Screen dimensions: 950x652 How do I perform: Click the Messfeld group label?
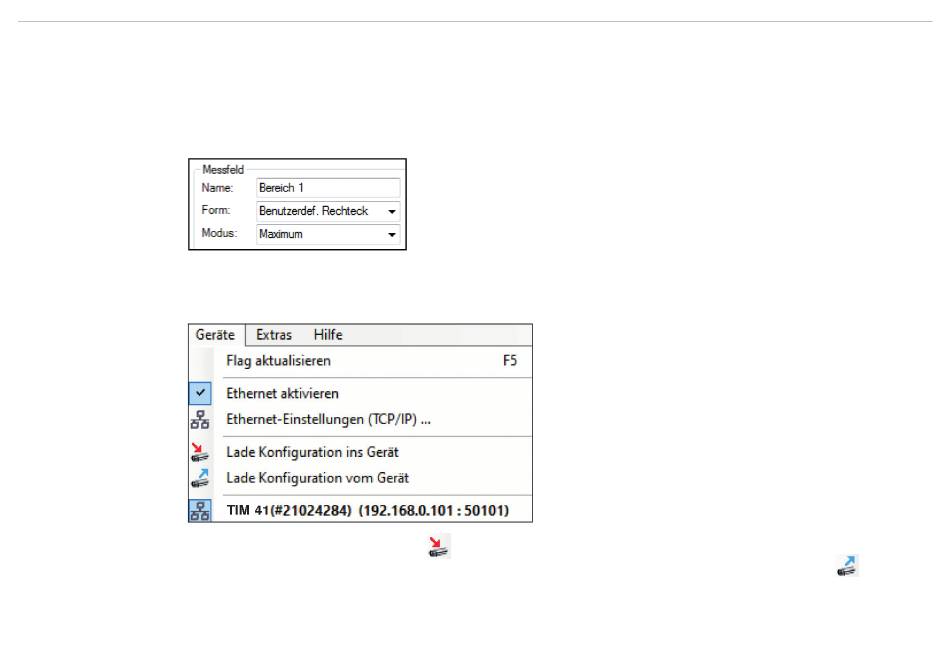tap(223, 170)
